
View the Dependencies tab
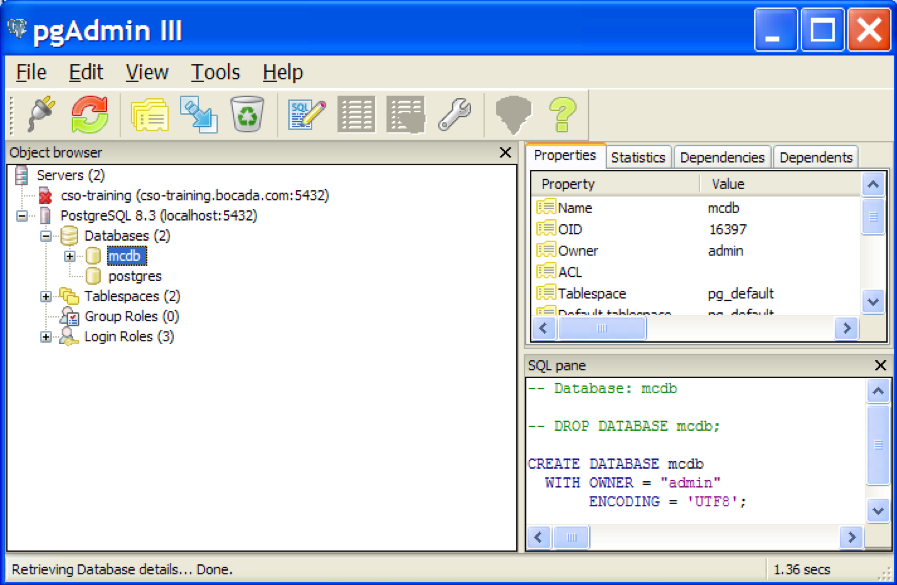(x=722, y=156)
